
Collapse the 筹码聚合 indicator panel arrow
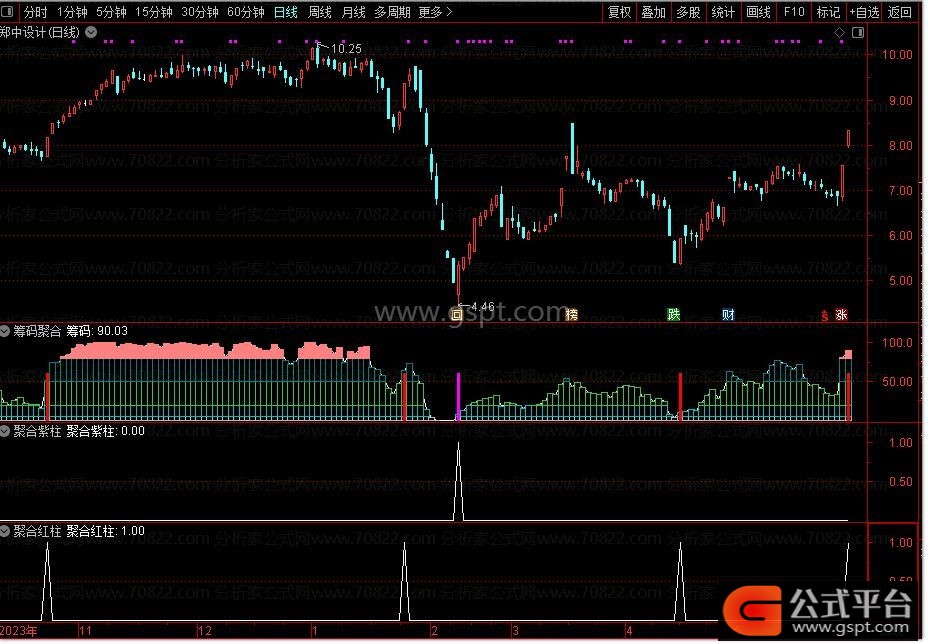(x=5, y=331)
